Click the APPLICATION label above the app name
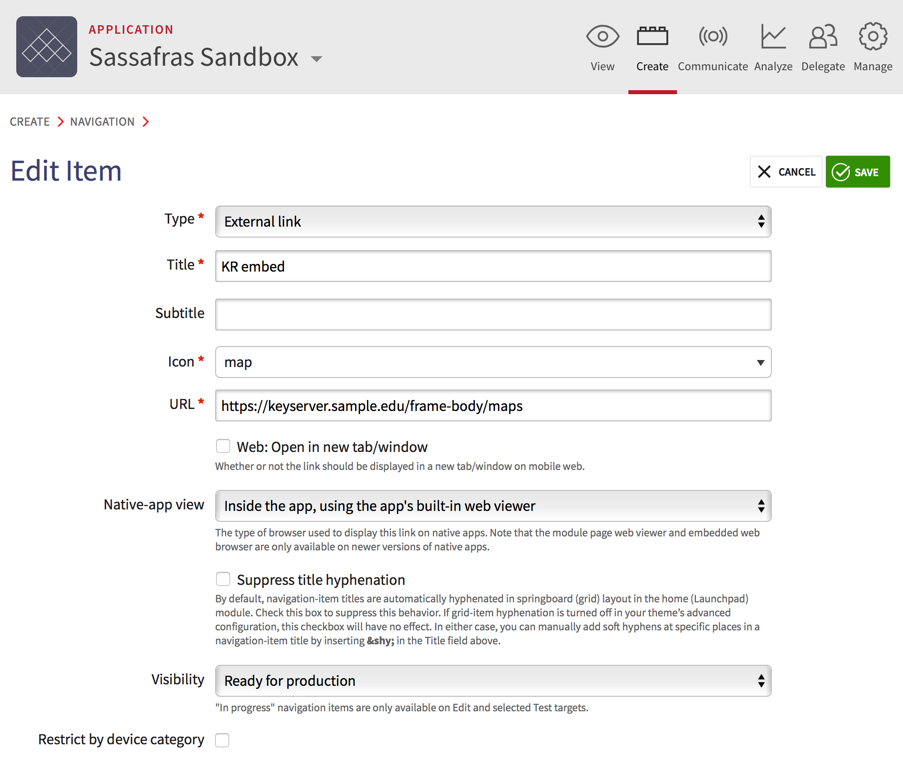903x761 pixels. (131, 29)
